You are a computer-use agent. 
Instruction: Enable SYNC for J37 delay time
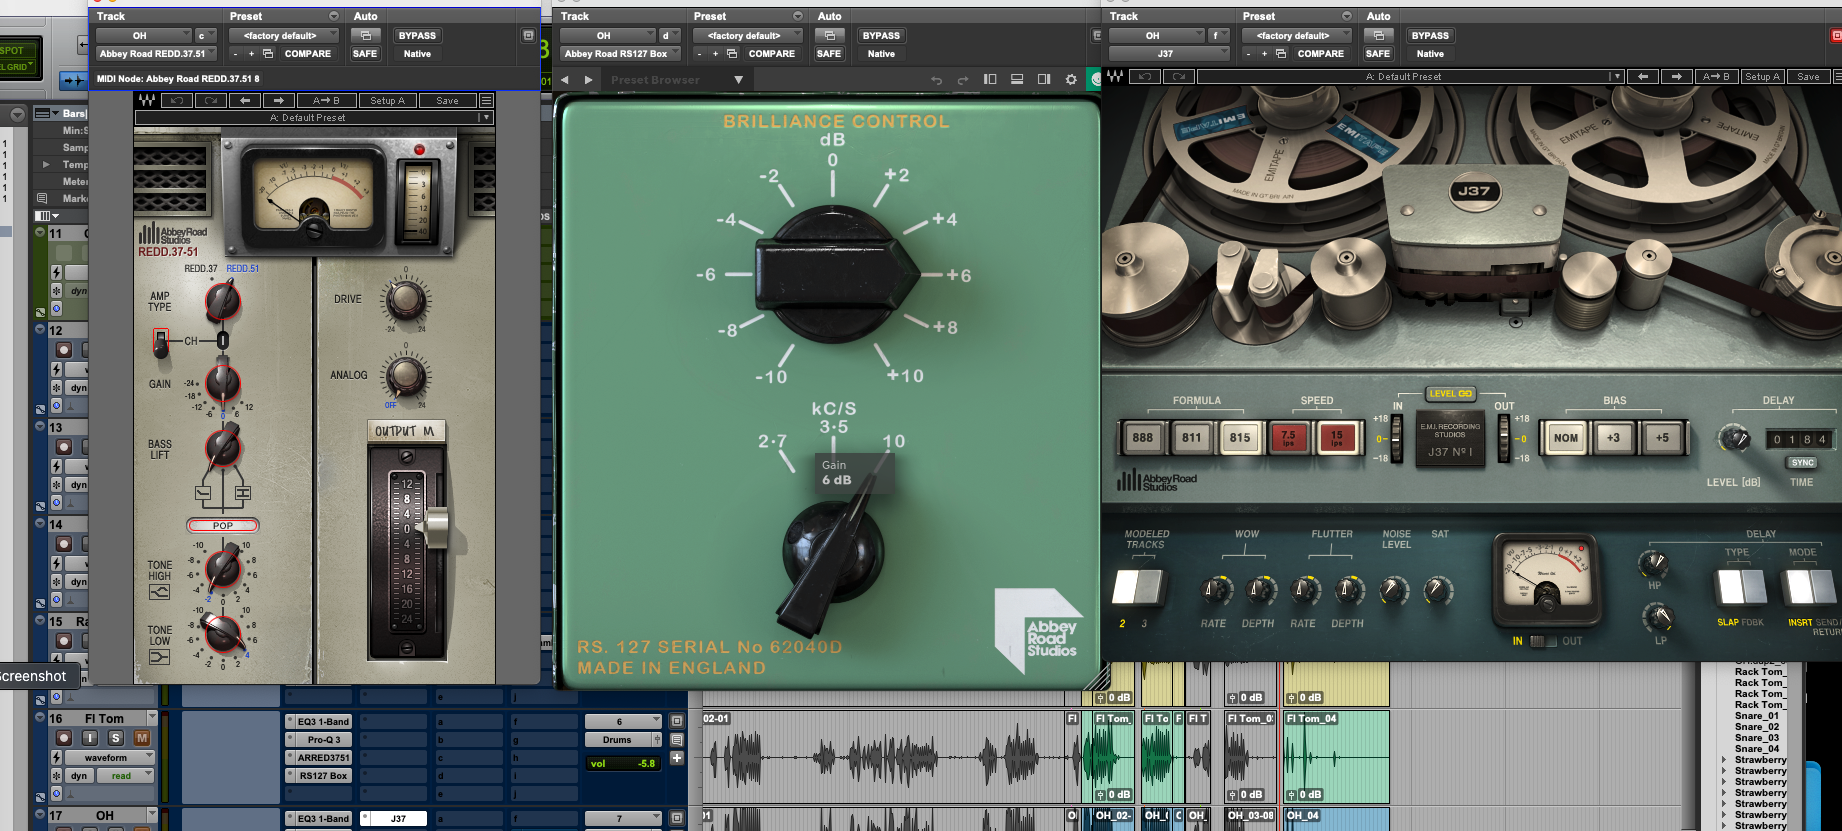(1802, 463)
